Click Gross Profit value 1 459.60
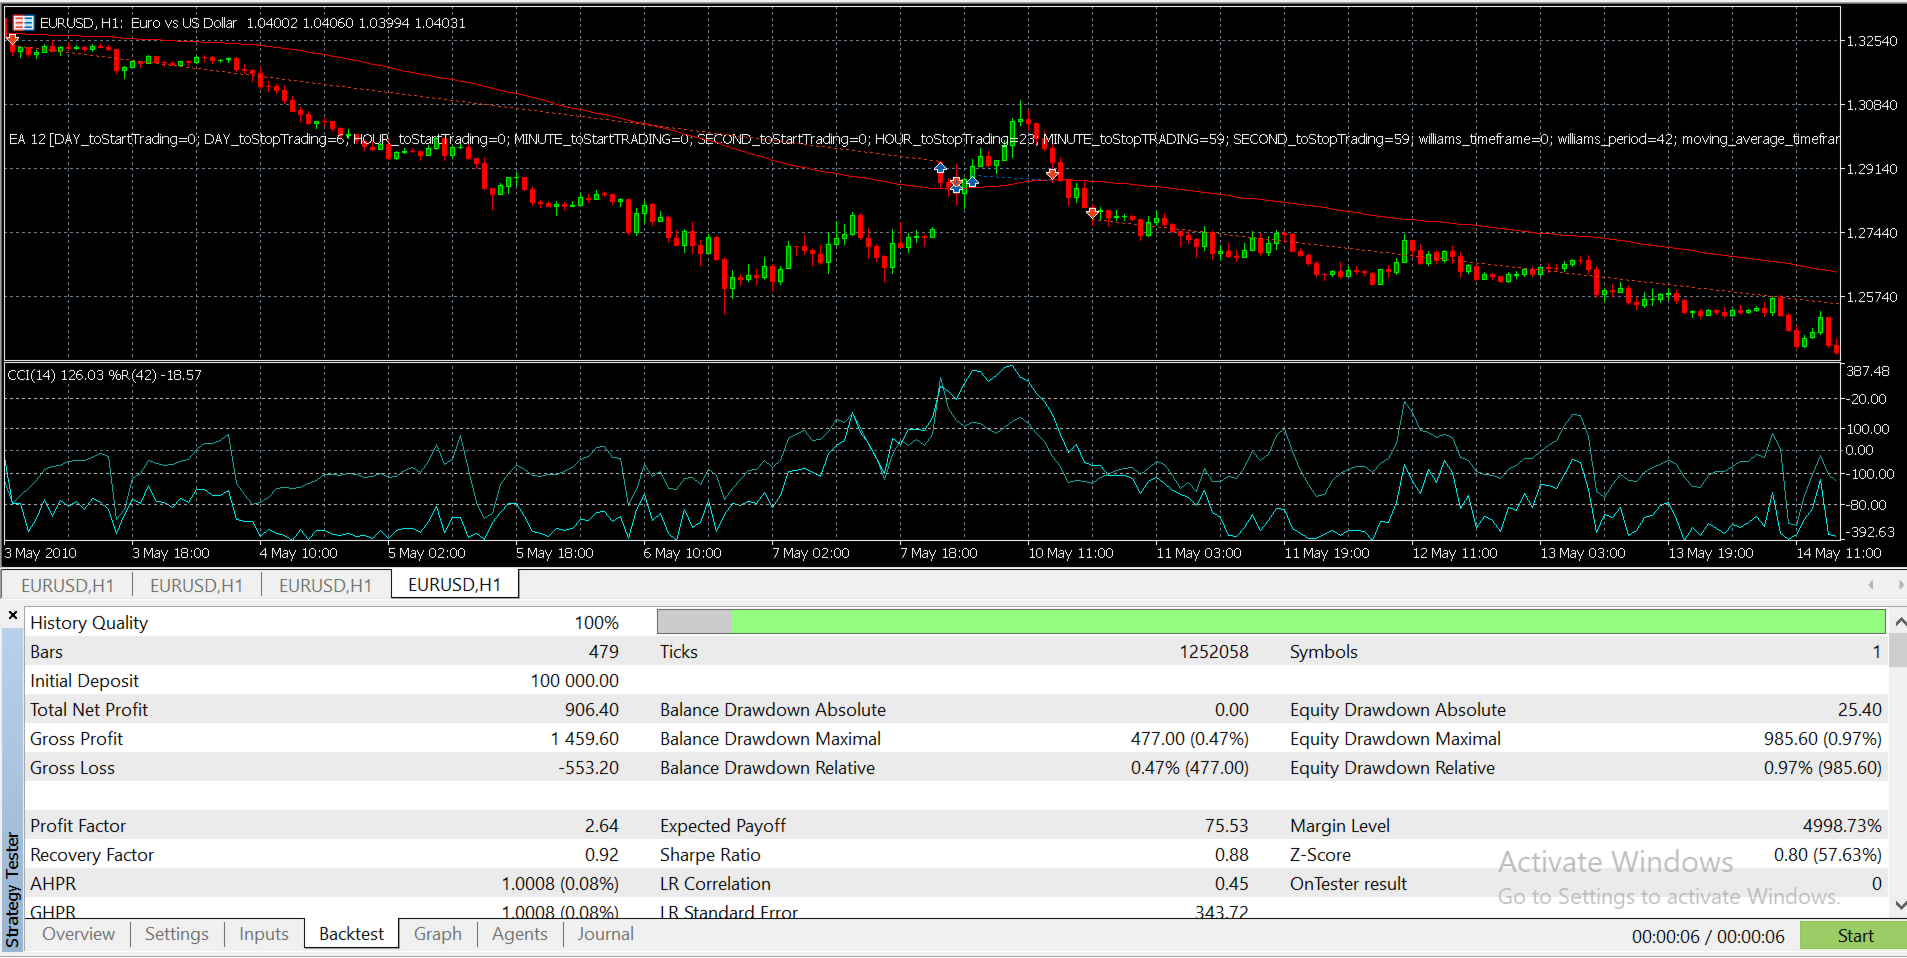1907x958 pixels. 585,739
